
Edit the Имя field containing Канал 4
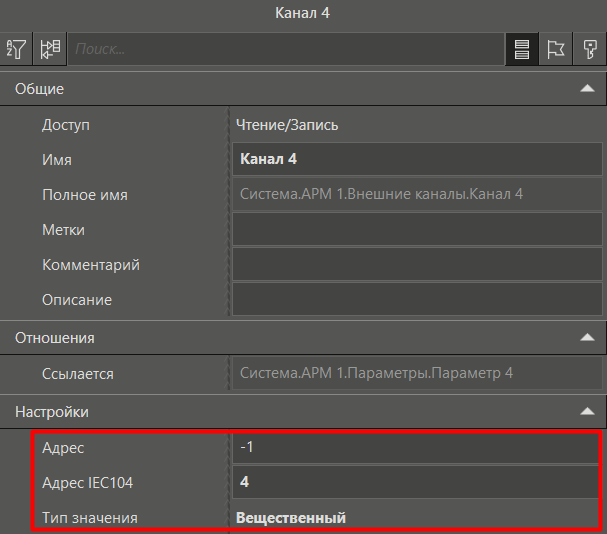pyautogui.click(x=416, y=159)
